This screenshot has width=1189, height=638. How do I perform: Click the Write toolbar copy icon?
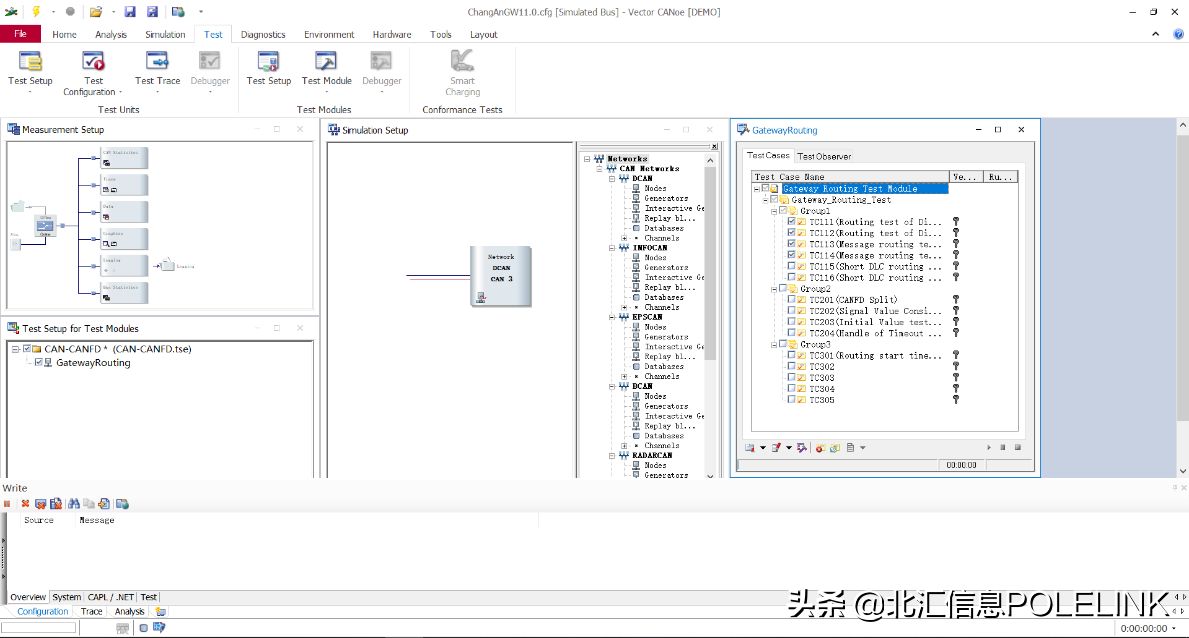89,504
